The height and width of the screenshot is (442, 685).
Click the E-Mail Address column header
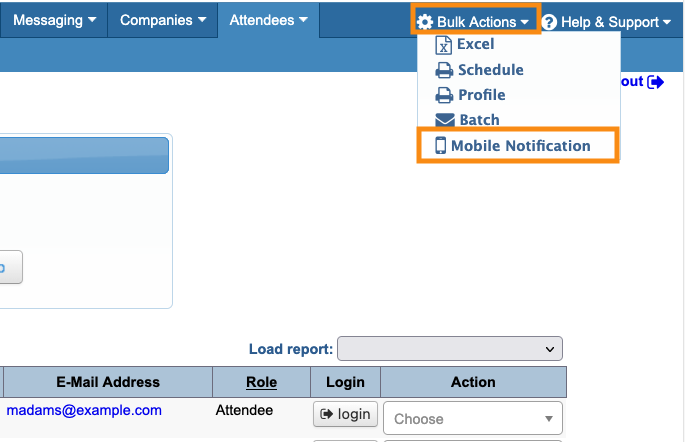pos(108,382)
